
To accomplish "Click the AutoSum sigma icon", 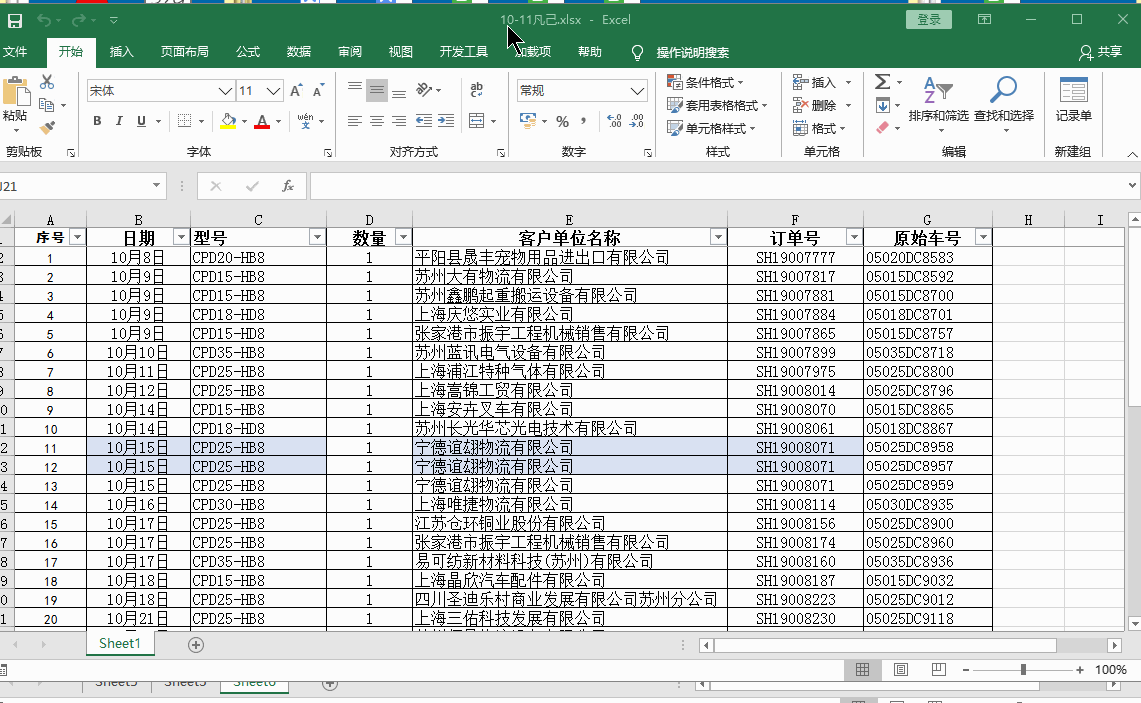I will coord(882,82).
